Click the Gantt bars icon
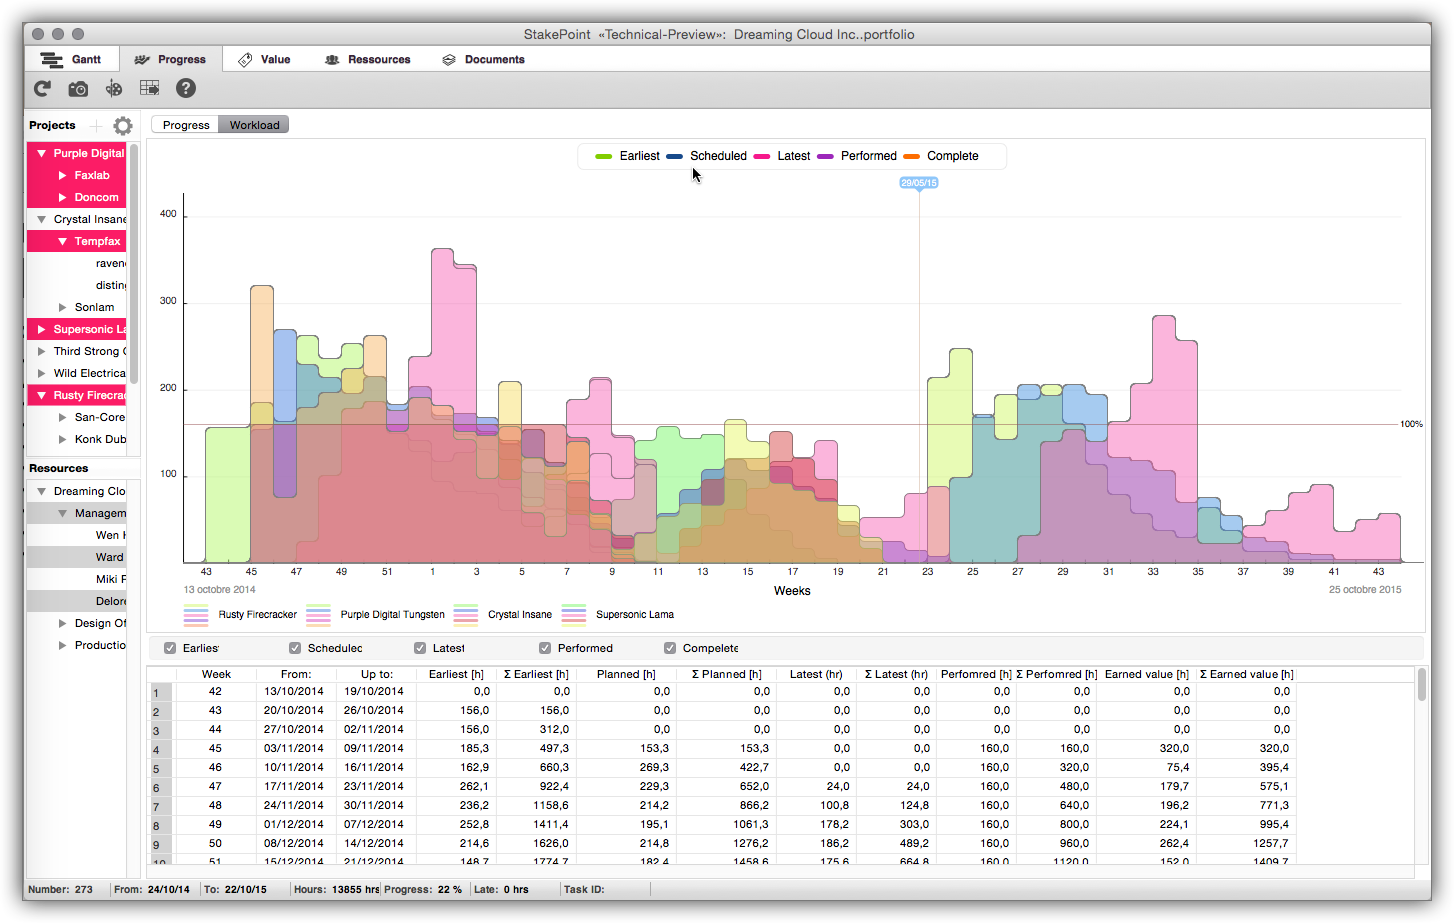The image size is (1454, 923). pyautogui.click(x=51, y=60)
